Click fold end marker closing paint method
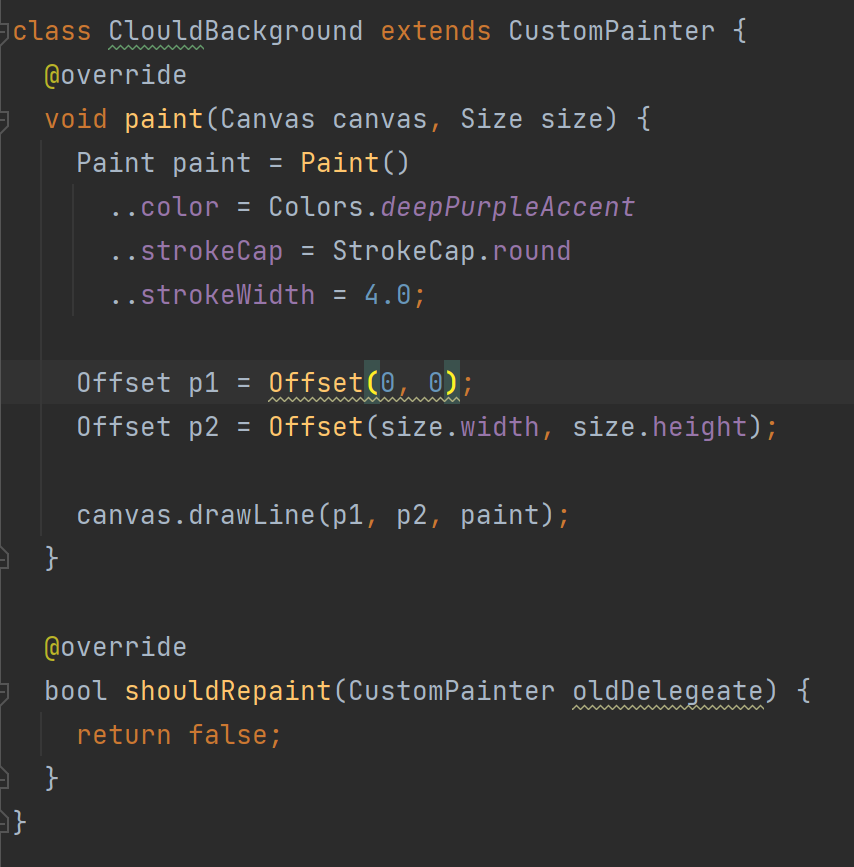Screen dimensions: 854x867 [3, 558]
